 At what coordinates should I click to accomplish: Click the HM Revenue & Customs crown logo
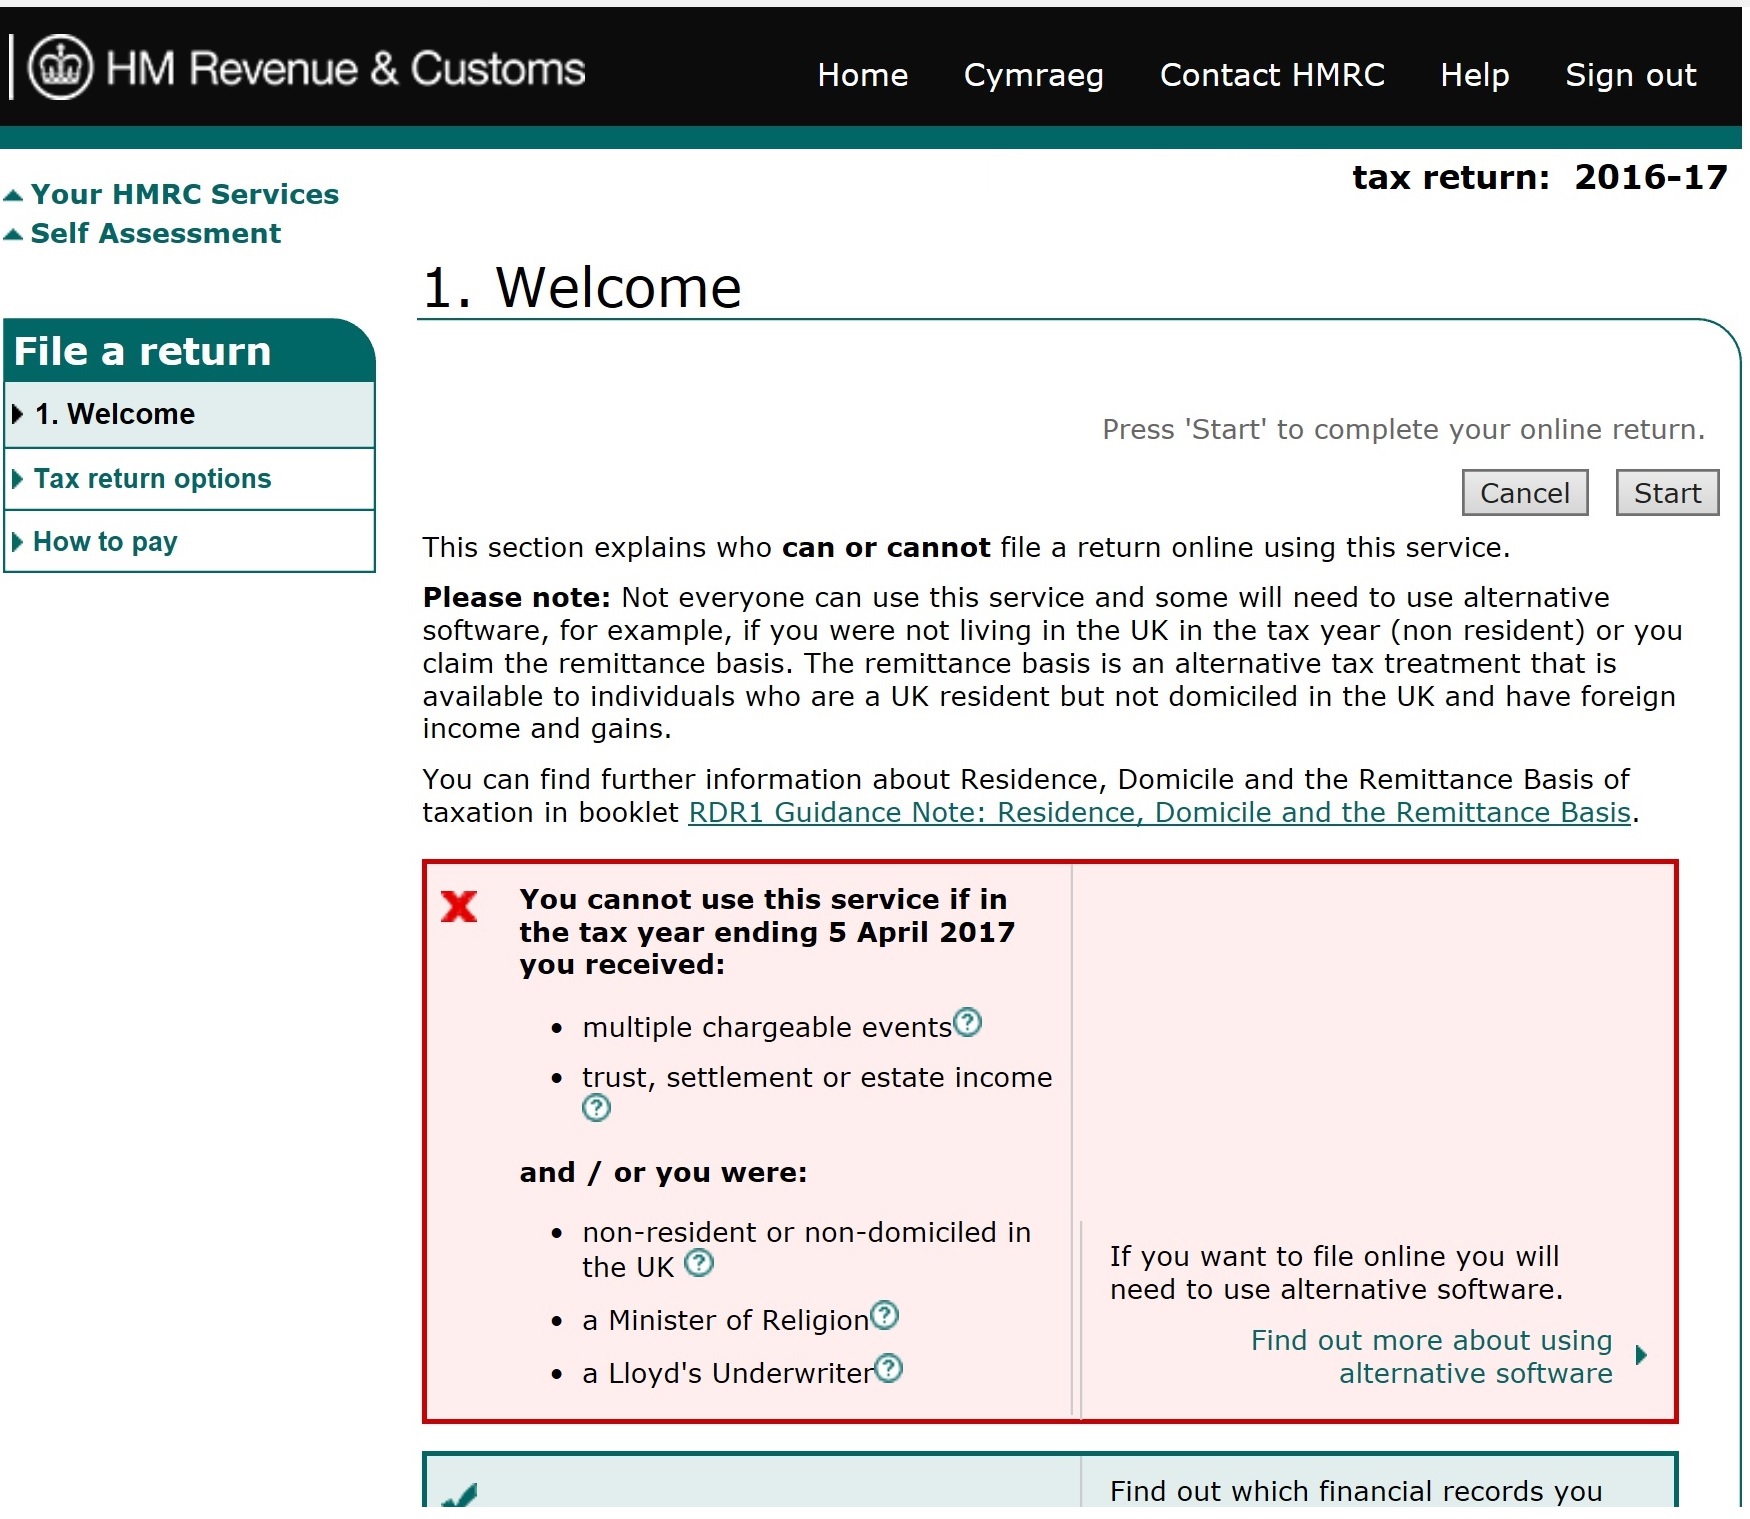(60, 68)
